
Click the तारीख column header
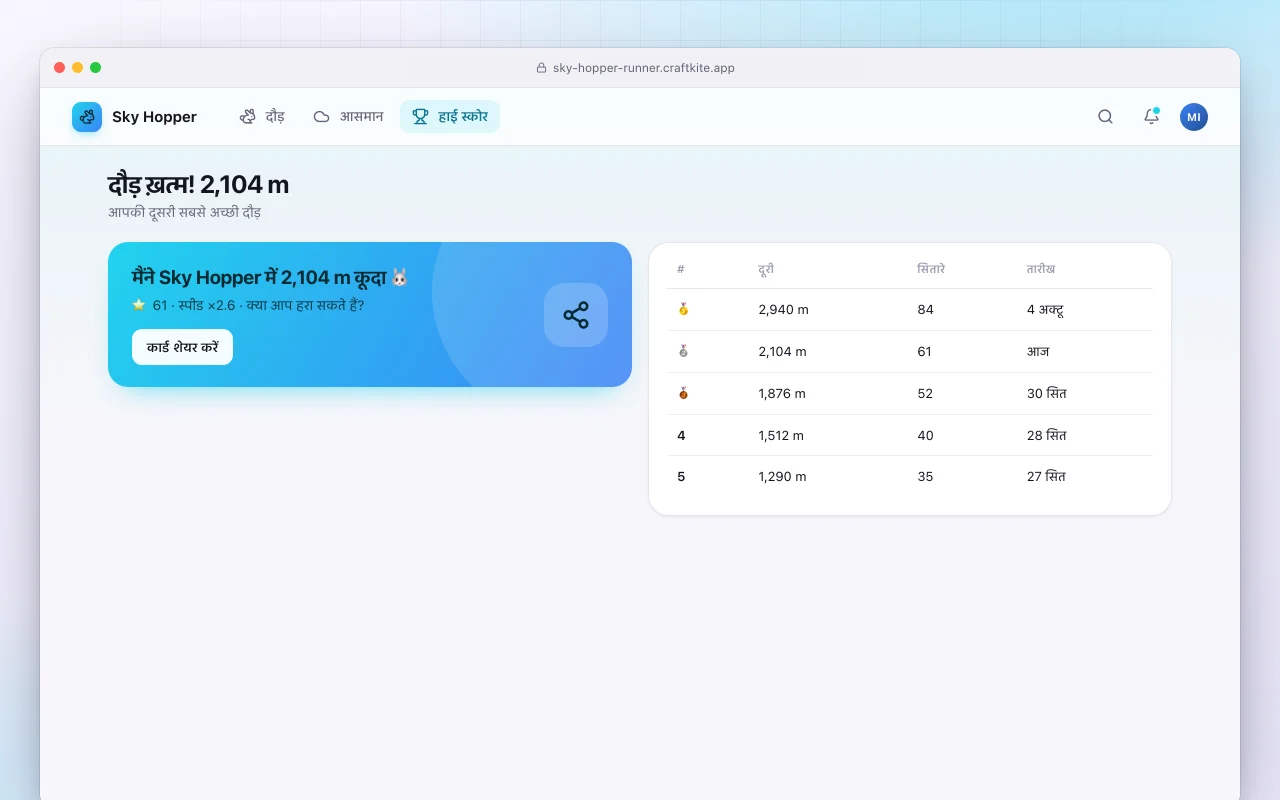tap(1041, 269)
